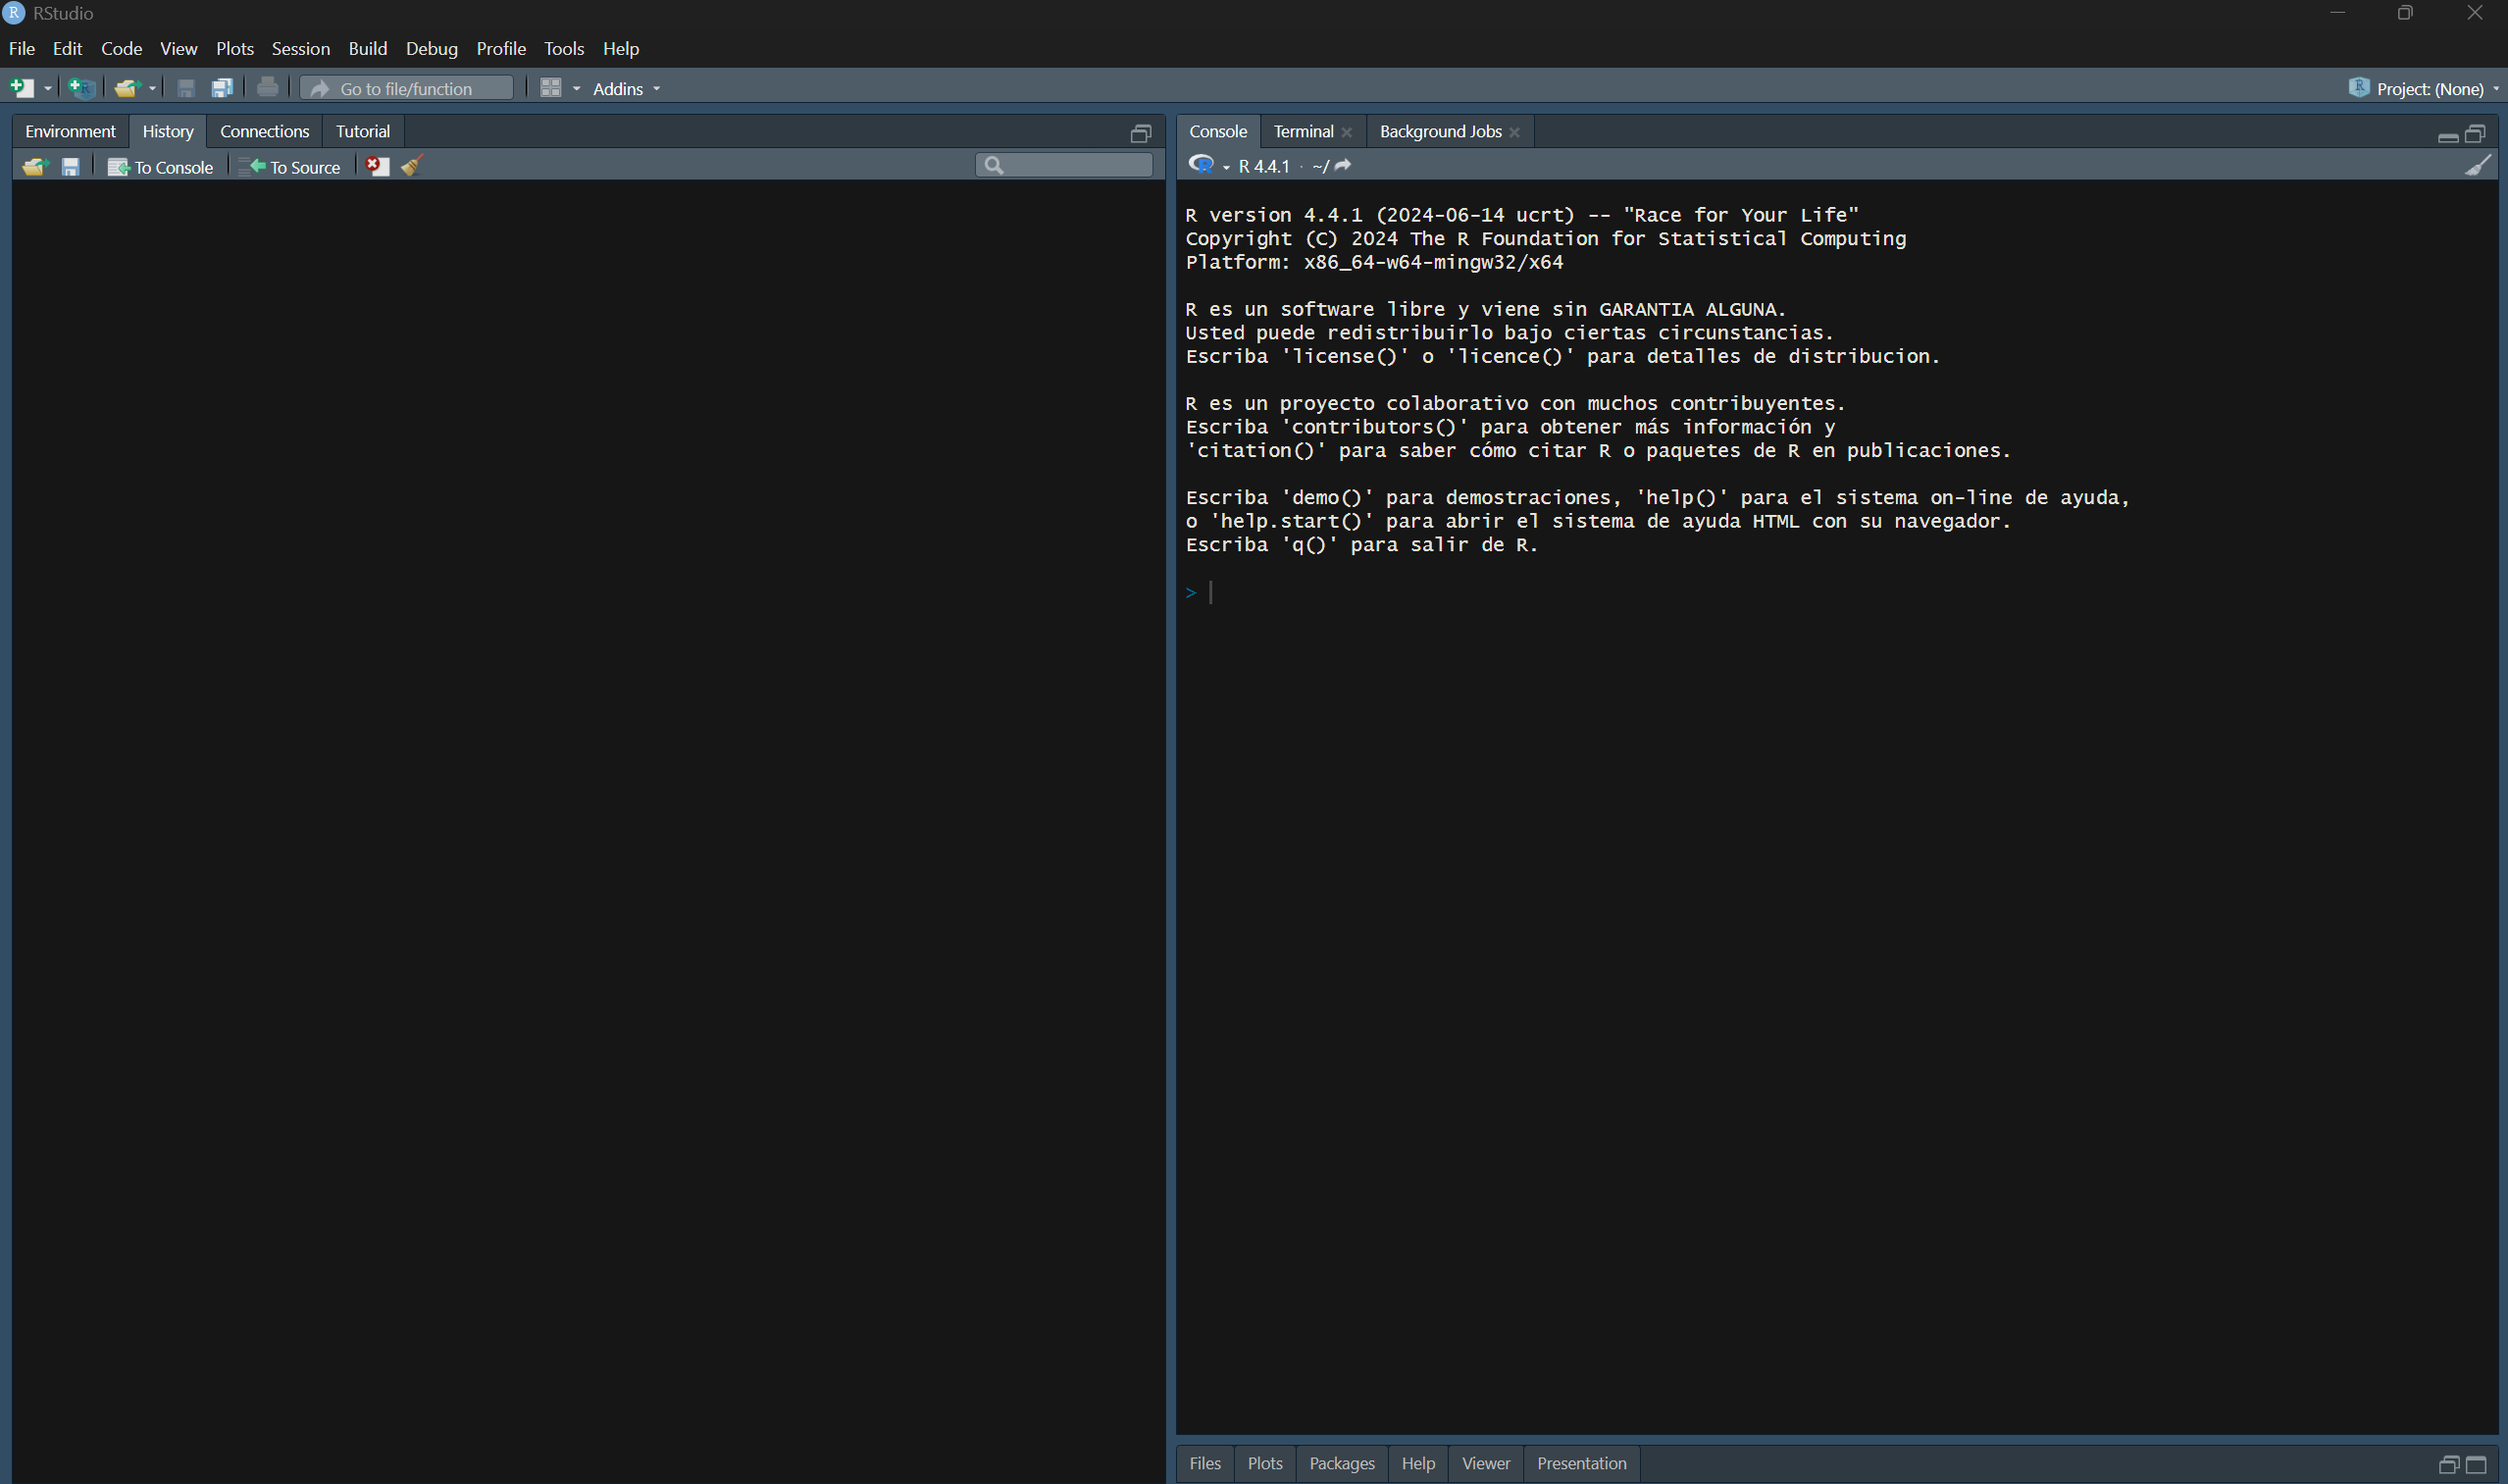Open the Plots menu in menu bar
Image resolution: width=2508 pixels, height=1484 pixels.
[x=235, y=48]
